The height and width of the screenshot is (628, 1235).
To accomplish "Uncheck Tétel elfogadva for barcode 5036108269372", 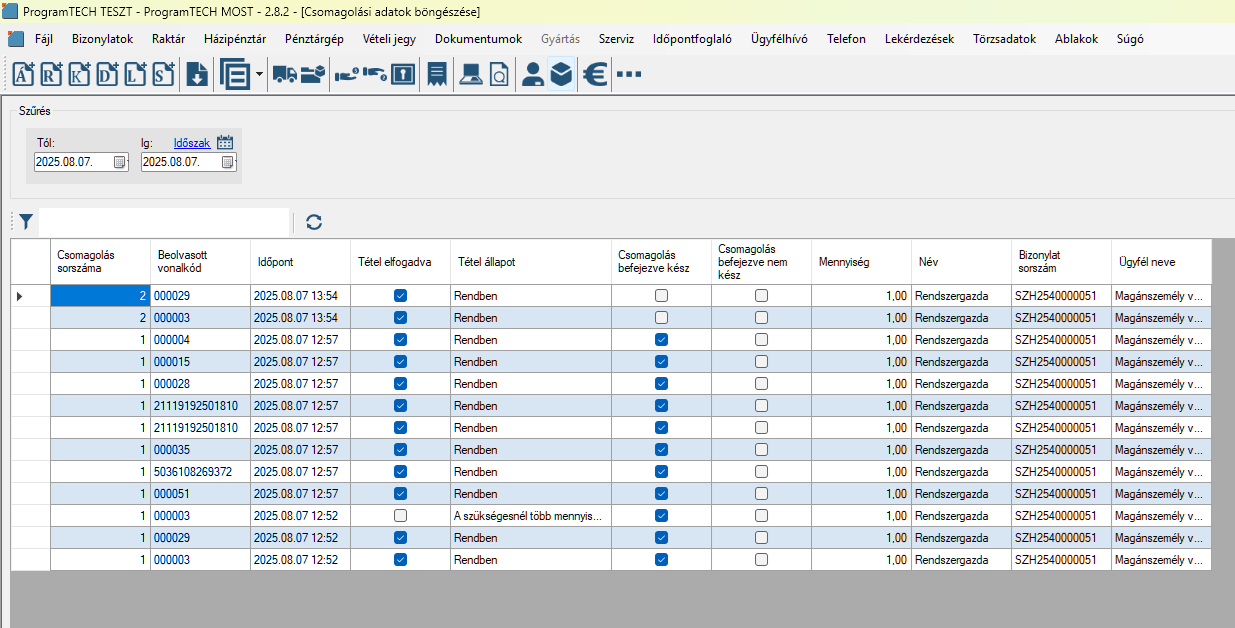I will point(400,472).
